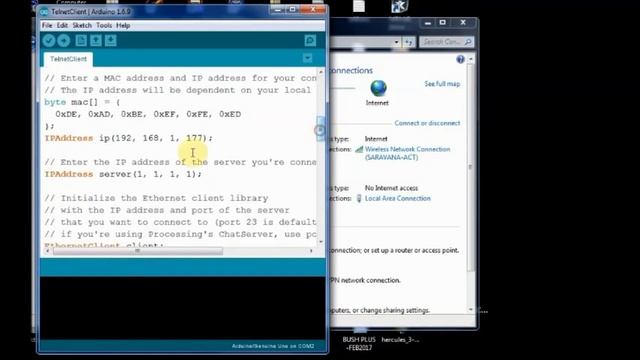Click 'Connect or disconnect' link
This screenshot has width=640, height=360.
click(x=427, y=123)
